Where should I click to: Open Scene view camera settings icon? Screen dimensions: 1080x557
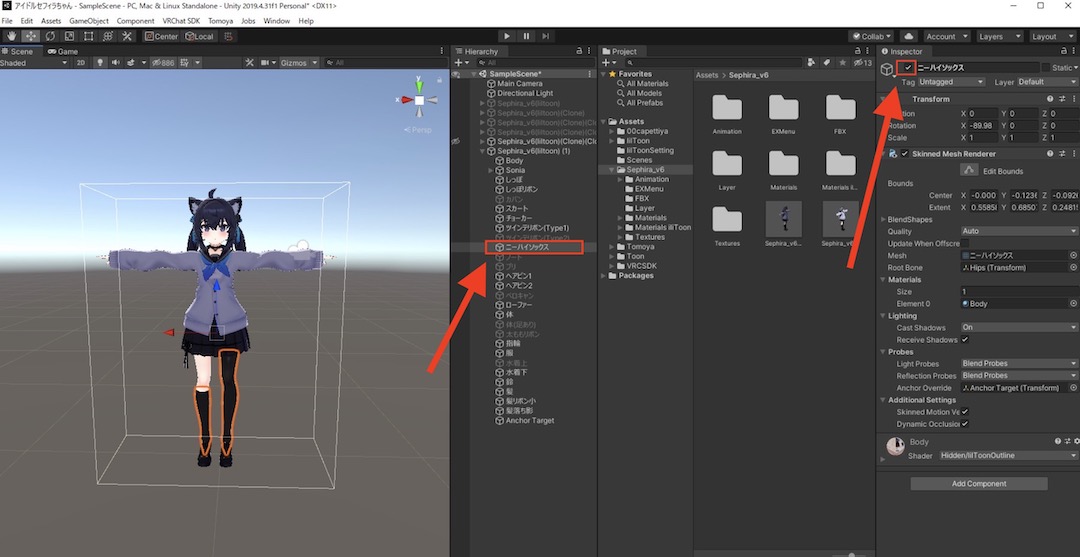(267, 63)
